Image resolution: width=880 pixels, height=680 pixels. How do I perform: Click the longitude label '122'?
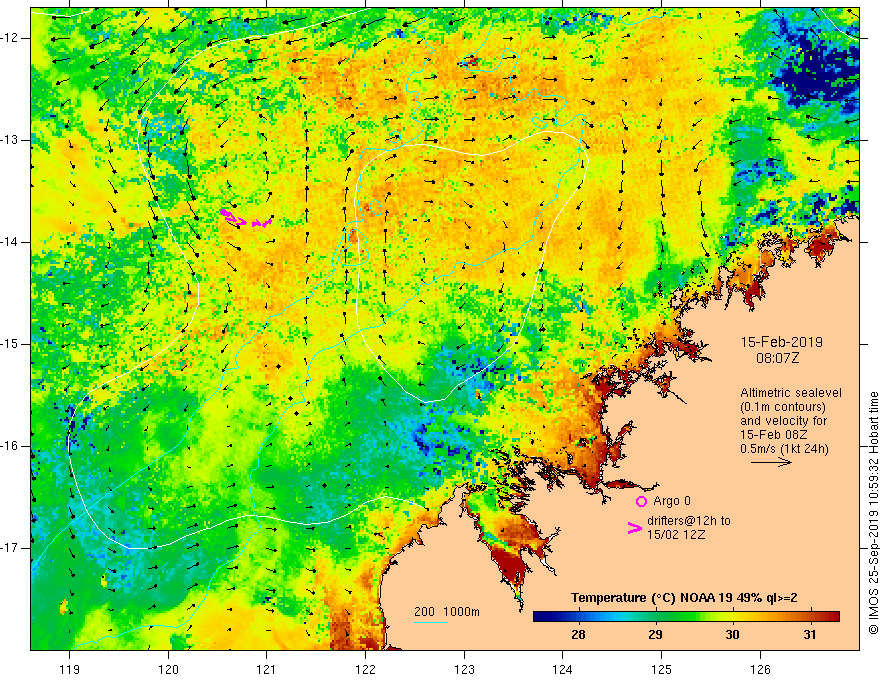365,669
